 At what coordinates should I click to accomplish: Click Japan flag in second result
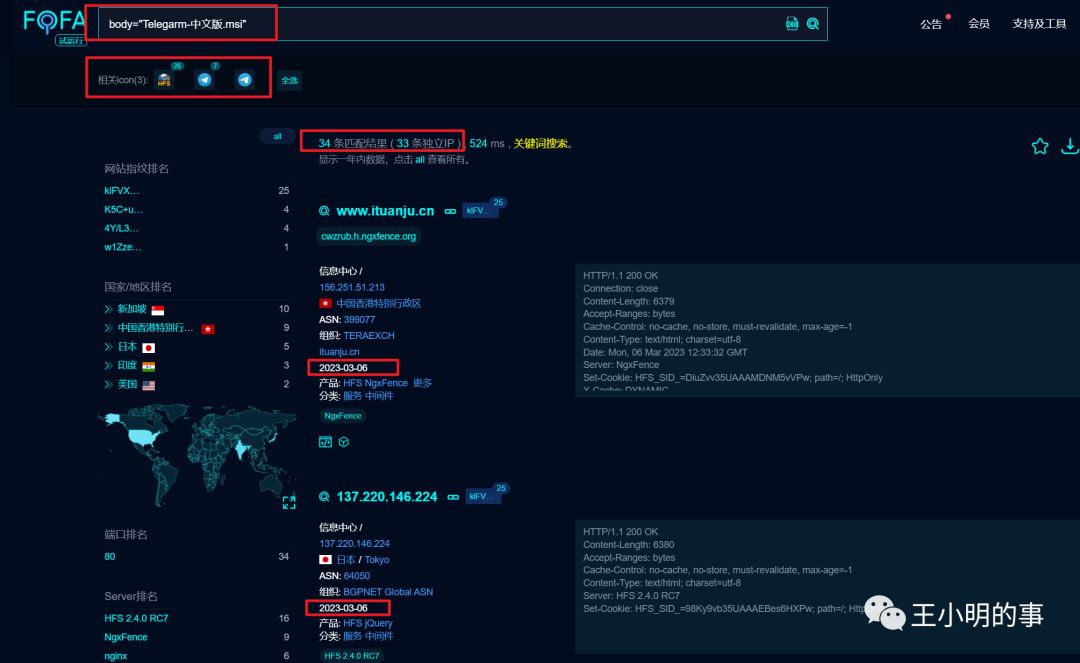(x=325, y=560)
